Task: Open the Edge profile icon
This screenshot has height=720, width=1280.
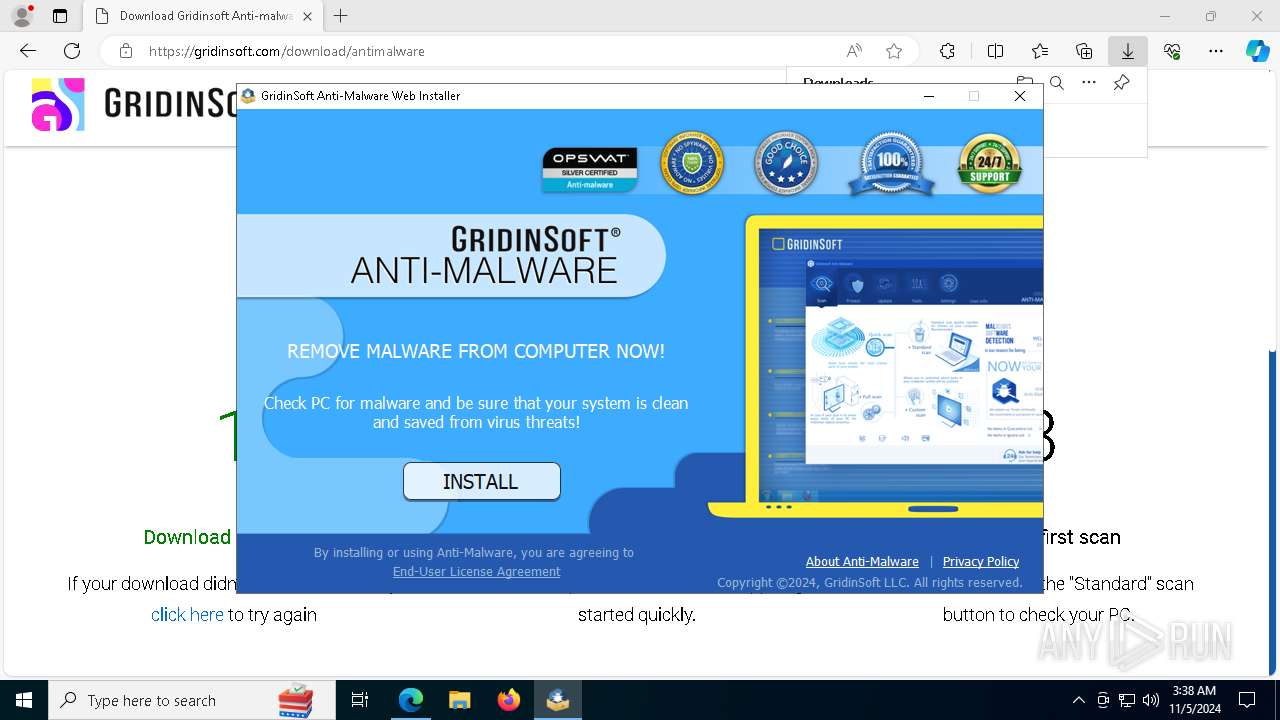Action: (21, 16)
